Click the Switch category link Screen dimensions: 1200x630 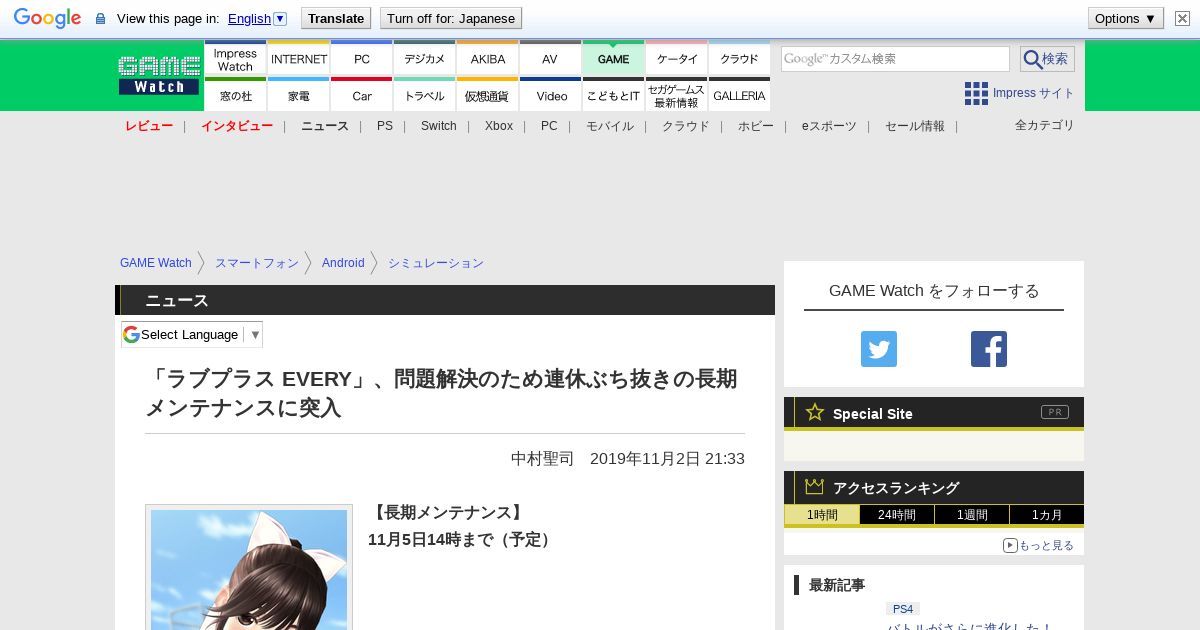[x=439, y=126]
